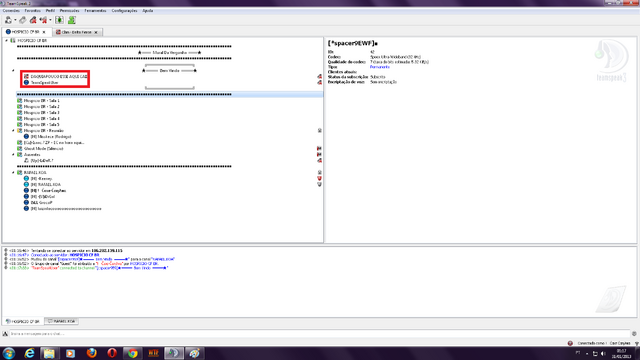The width and height of the screenshot is (640, 360).
Task: Collapse the HOSPICIO CF BR server tree
Action: pyautogui.click(x=7, y=41)
